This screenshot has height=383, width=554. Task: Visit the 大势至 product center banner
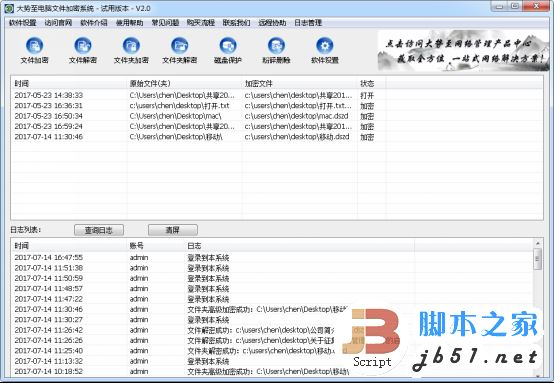pyautogui.click(x=463, y=51)
